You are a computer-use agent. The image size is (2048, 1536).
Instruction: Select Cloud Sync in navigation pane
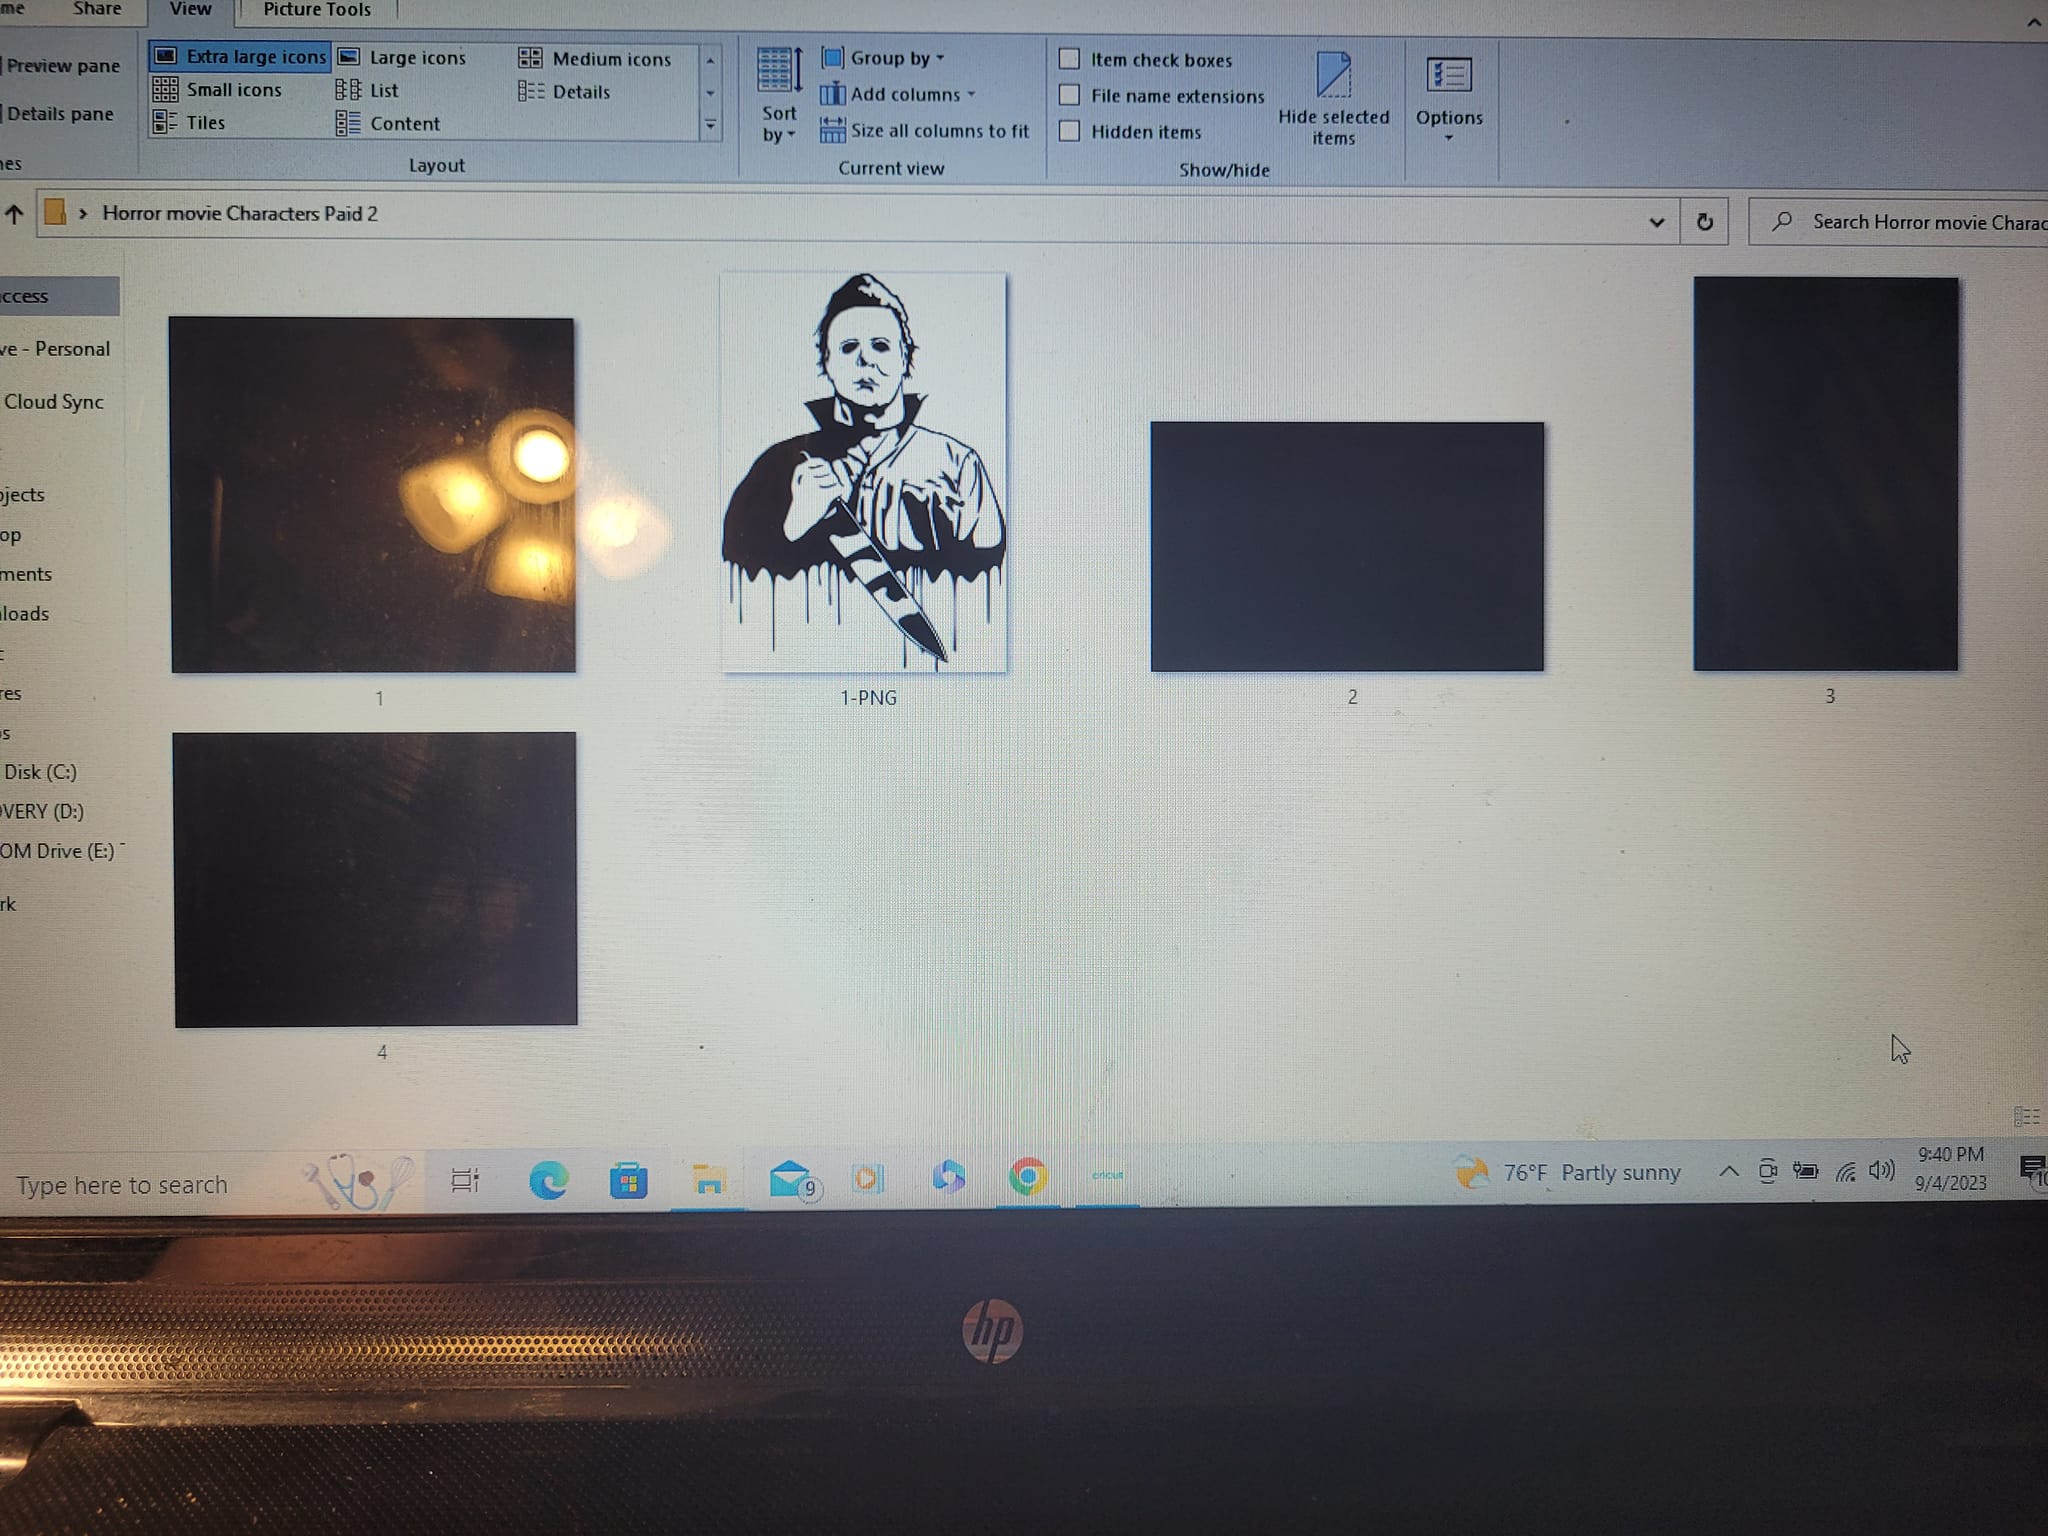(54, 402)
